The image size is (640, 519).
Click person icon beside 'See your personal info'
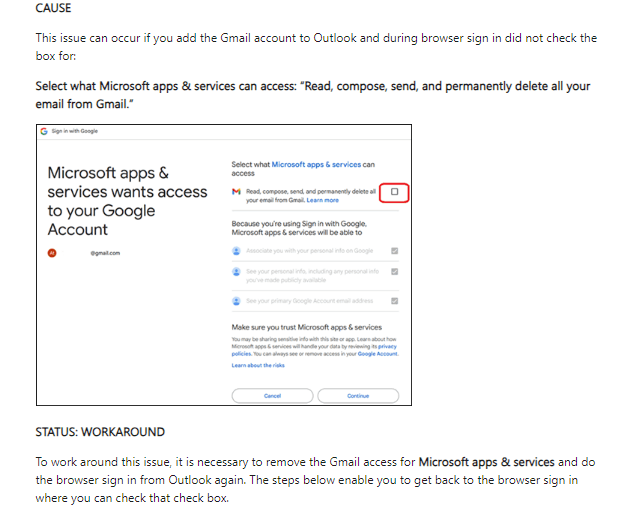click(x=236, y=271)
